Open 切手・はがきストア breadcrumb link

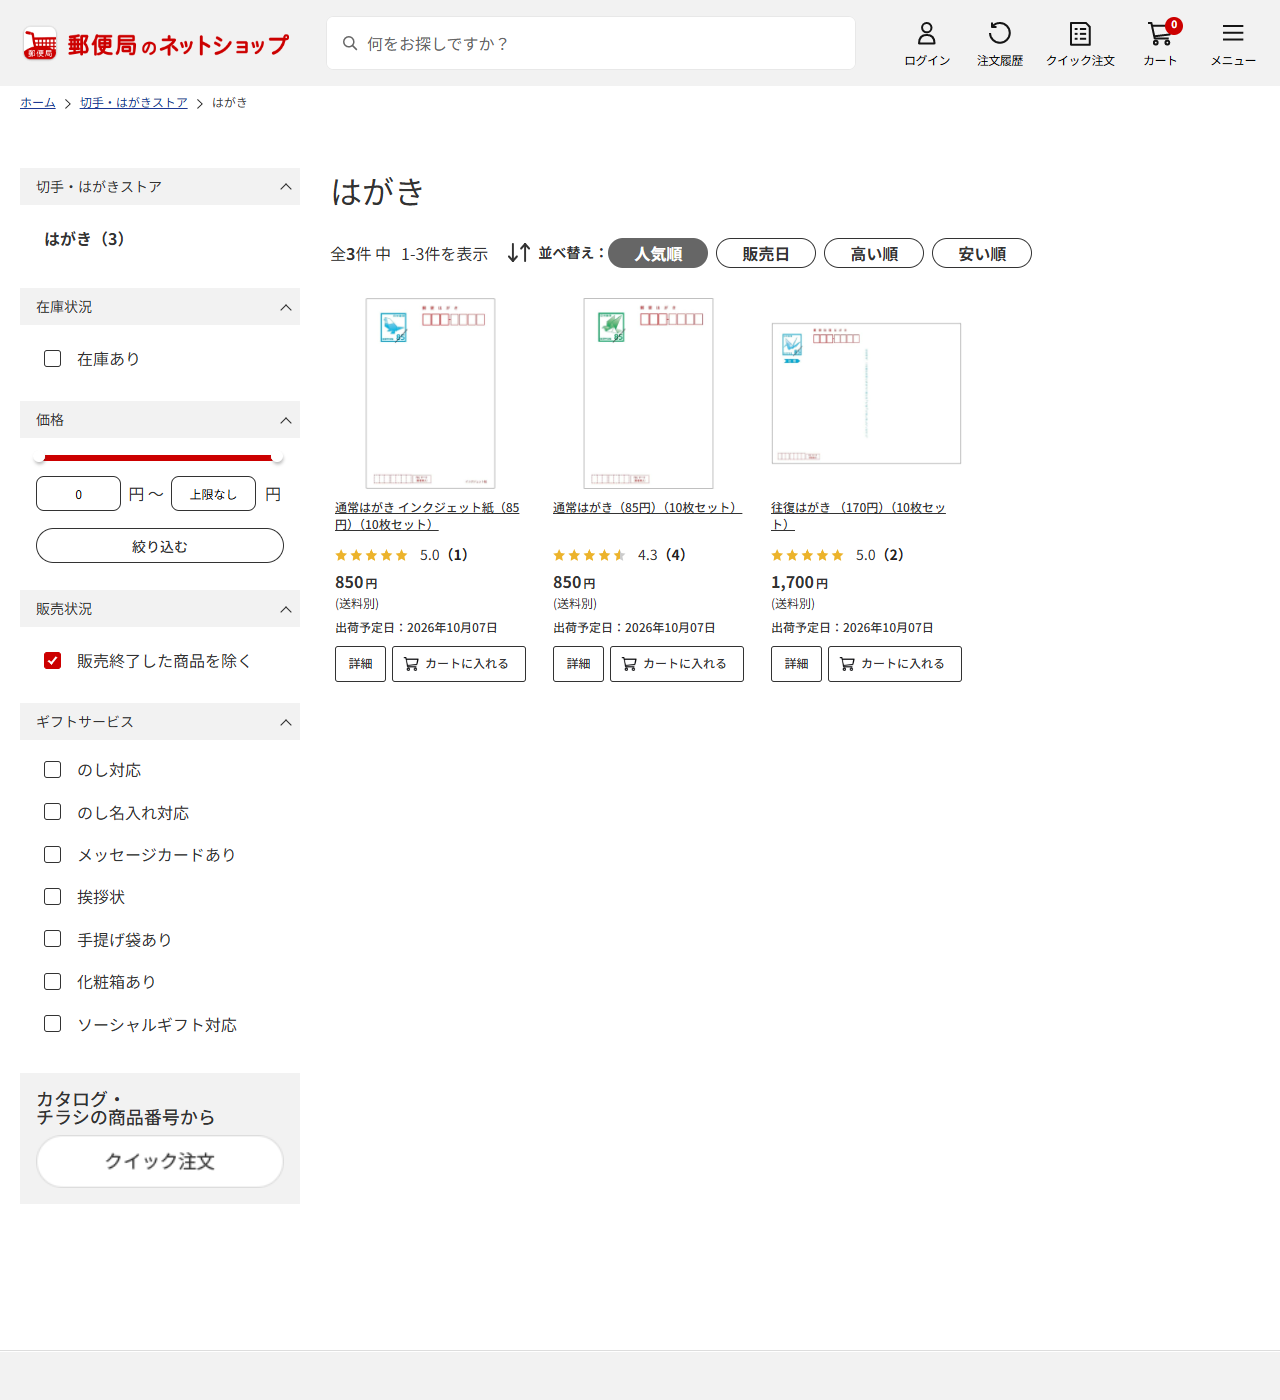pos(134,103)
